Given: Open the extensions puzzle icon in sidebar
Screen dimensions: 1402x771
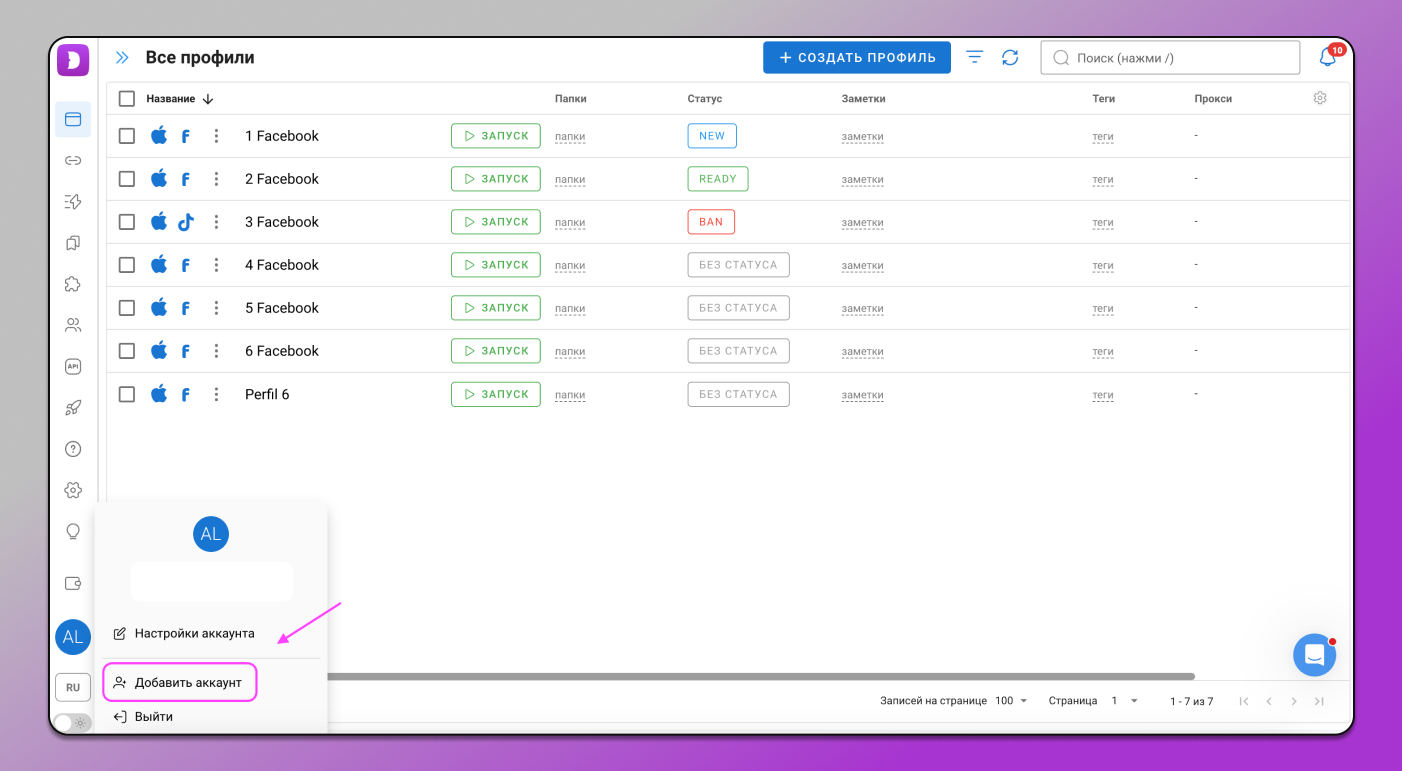Looking at the screenshot, I should click(73, 284).
